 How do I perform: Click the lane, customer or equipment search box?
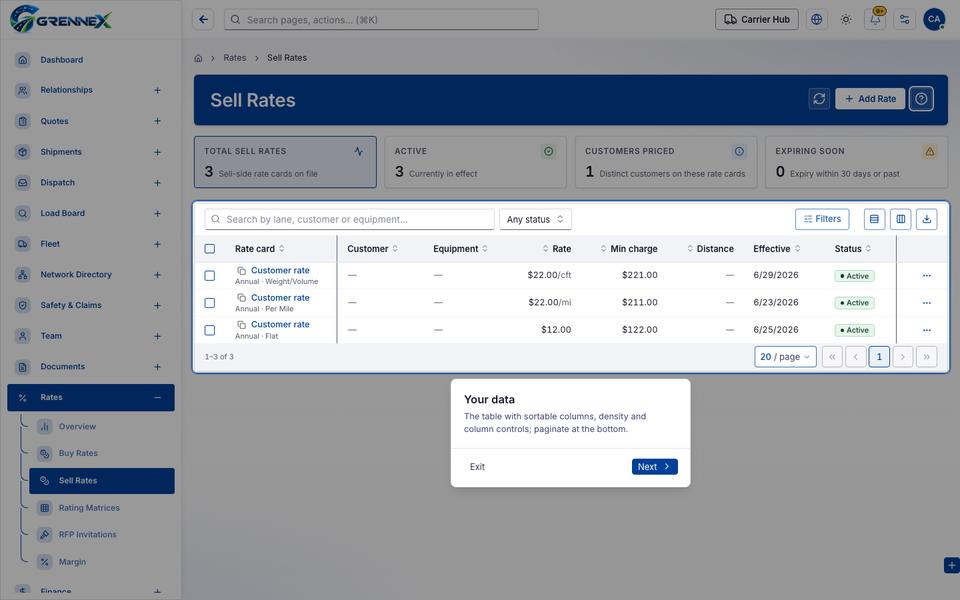click(350, 219)
